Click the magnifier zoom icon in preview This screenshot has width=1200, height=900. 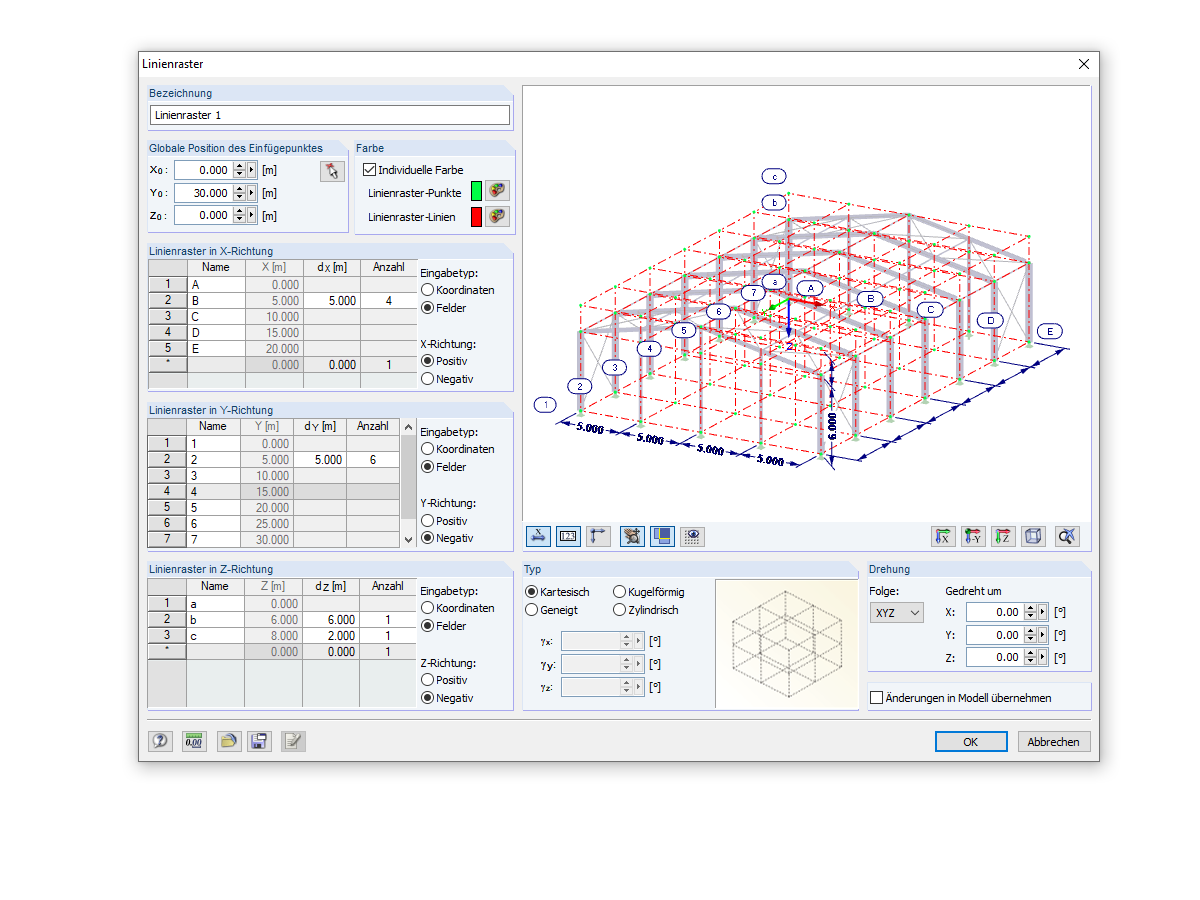click(1067, 536)
